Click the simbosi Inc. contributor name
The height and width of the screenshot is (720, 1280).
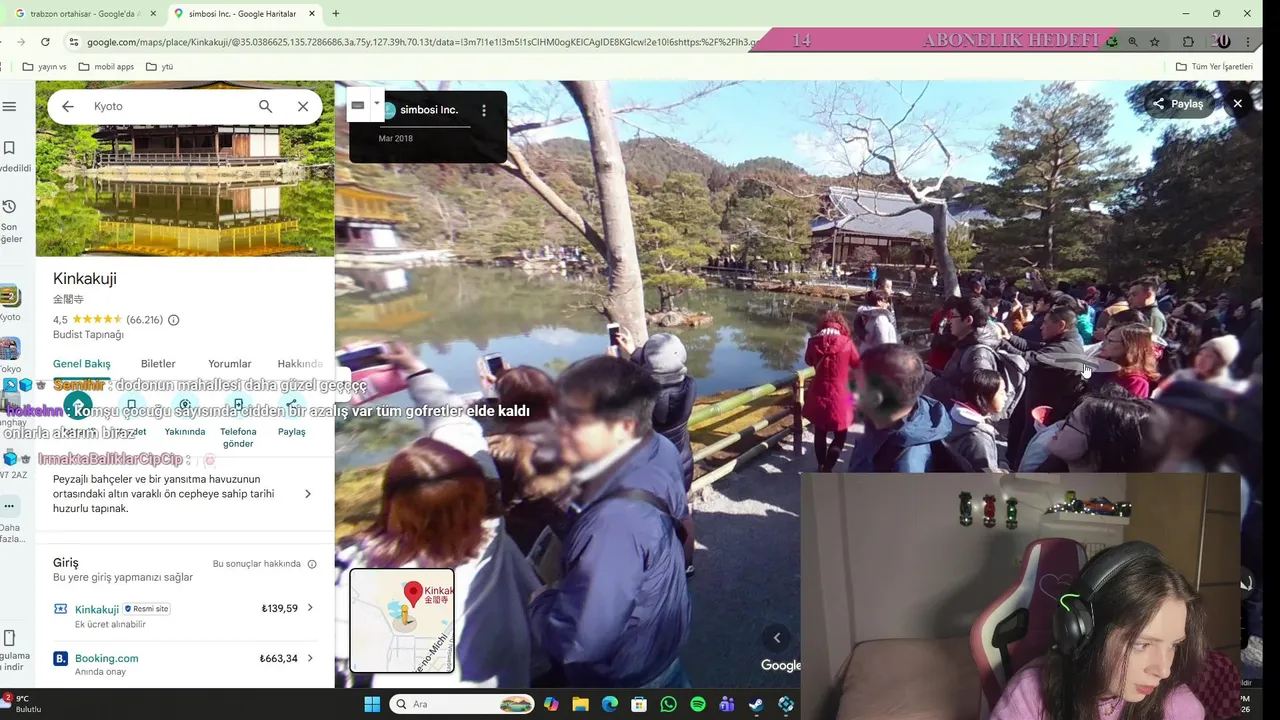429,110
